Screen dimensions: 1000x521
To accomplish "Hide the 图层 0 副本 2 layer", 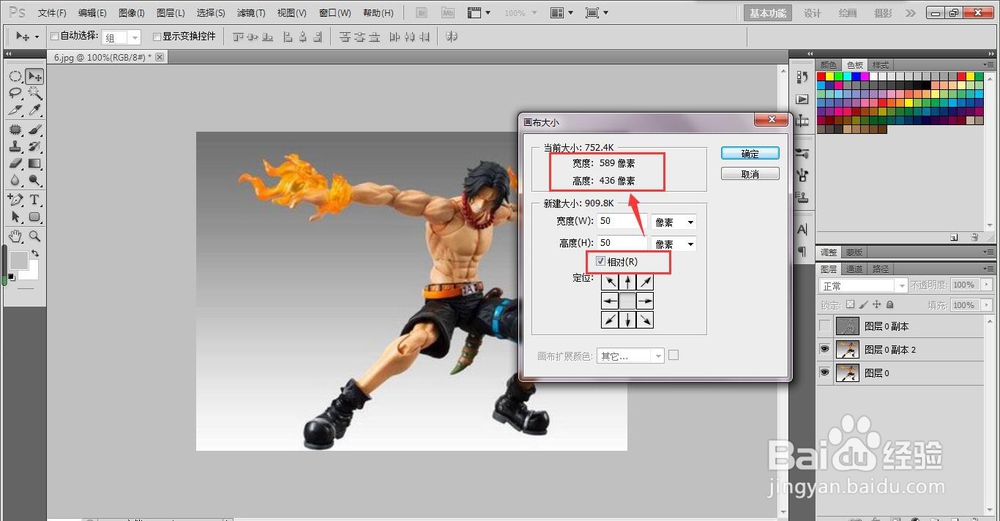I will pyautogui.click(x=825, y=349).
